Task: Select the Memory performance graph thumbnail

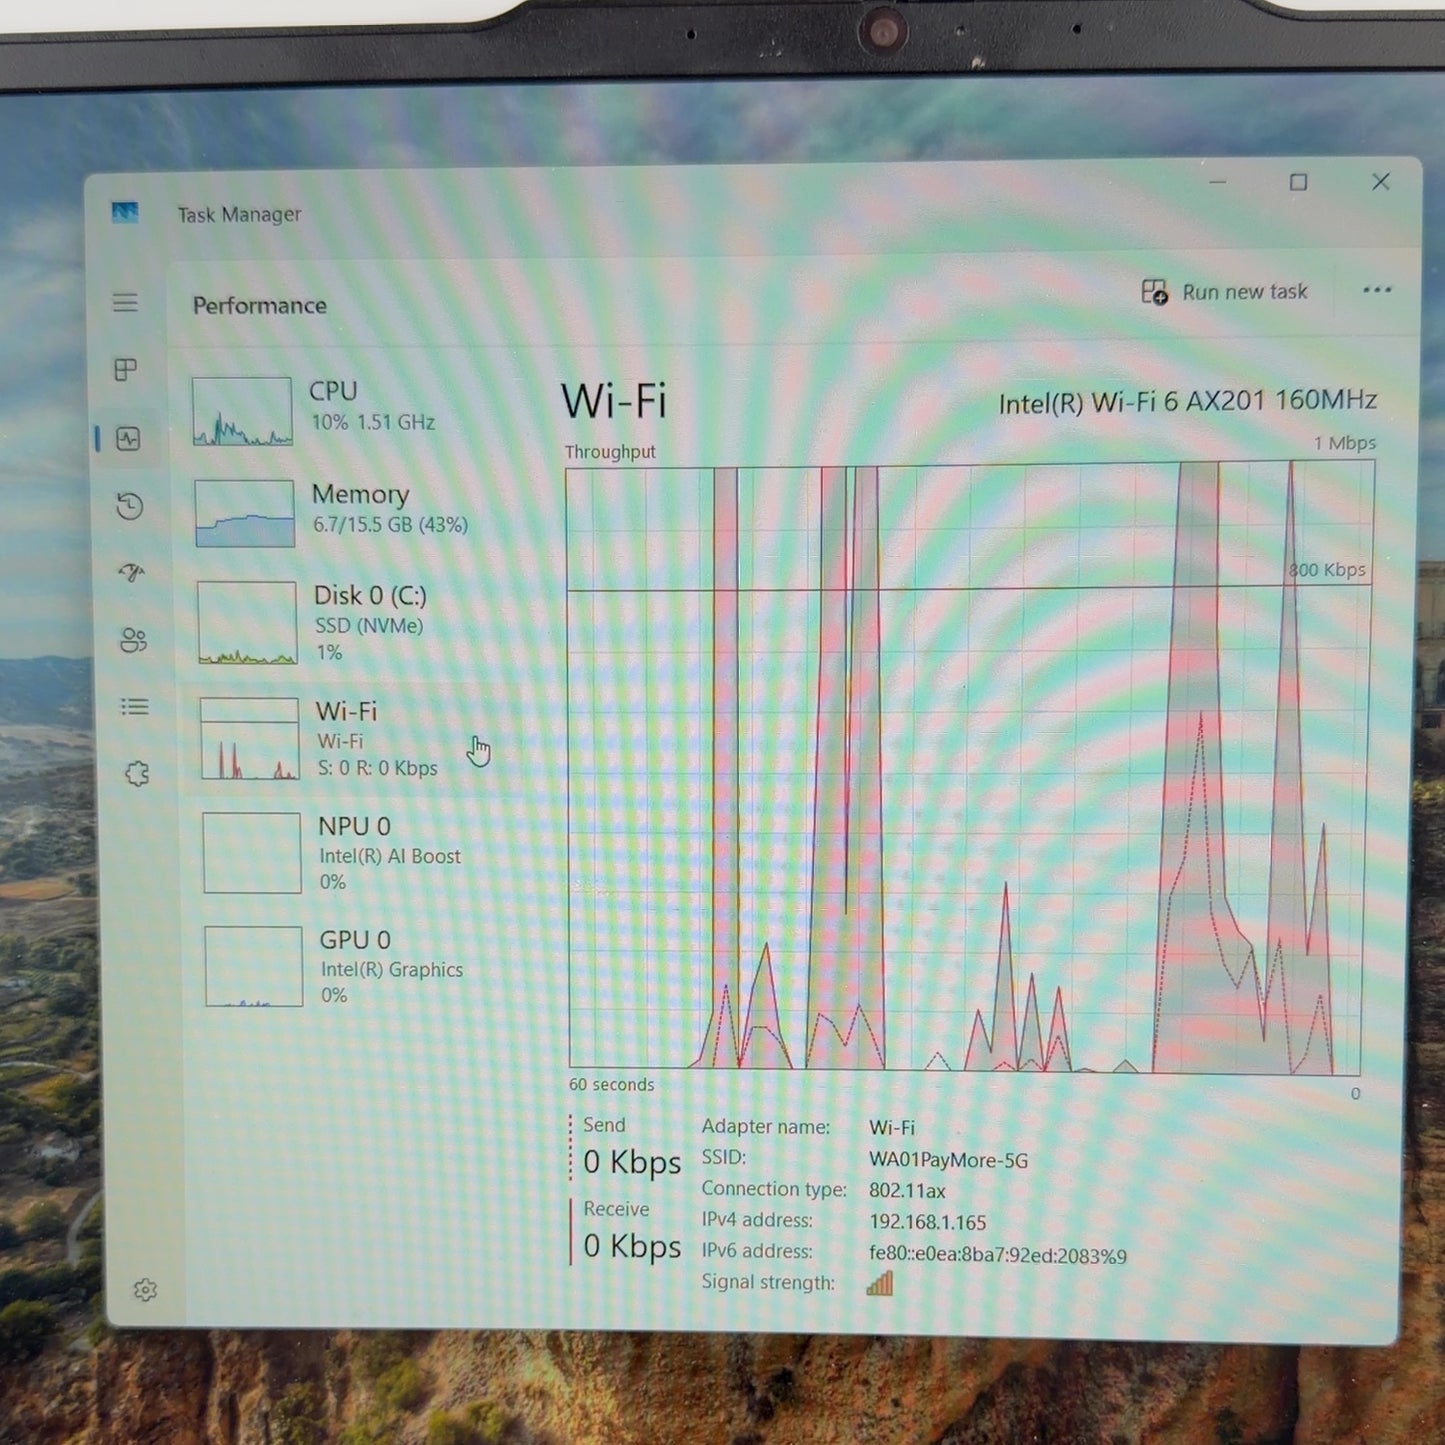Action: coord(245,513)
